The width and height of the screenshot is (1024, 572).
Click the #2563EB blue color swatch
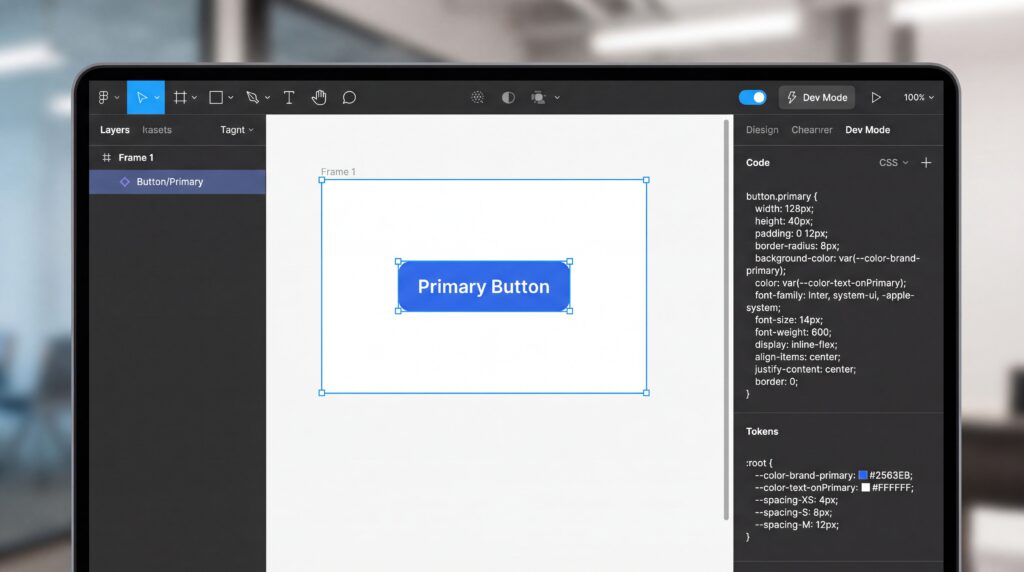pyautogui.click(x=863, y=475)
